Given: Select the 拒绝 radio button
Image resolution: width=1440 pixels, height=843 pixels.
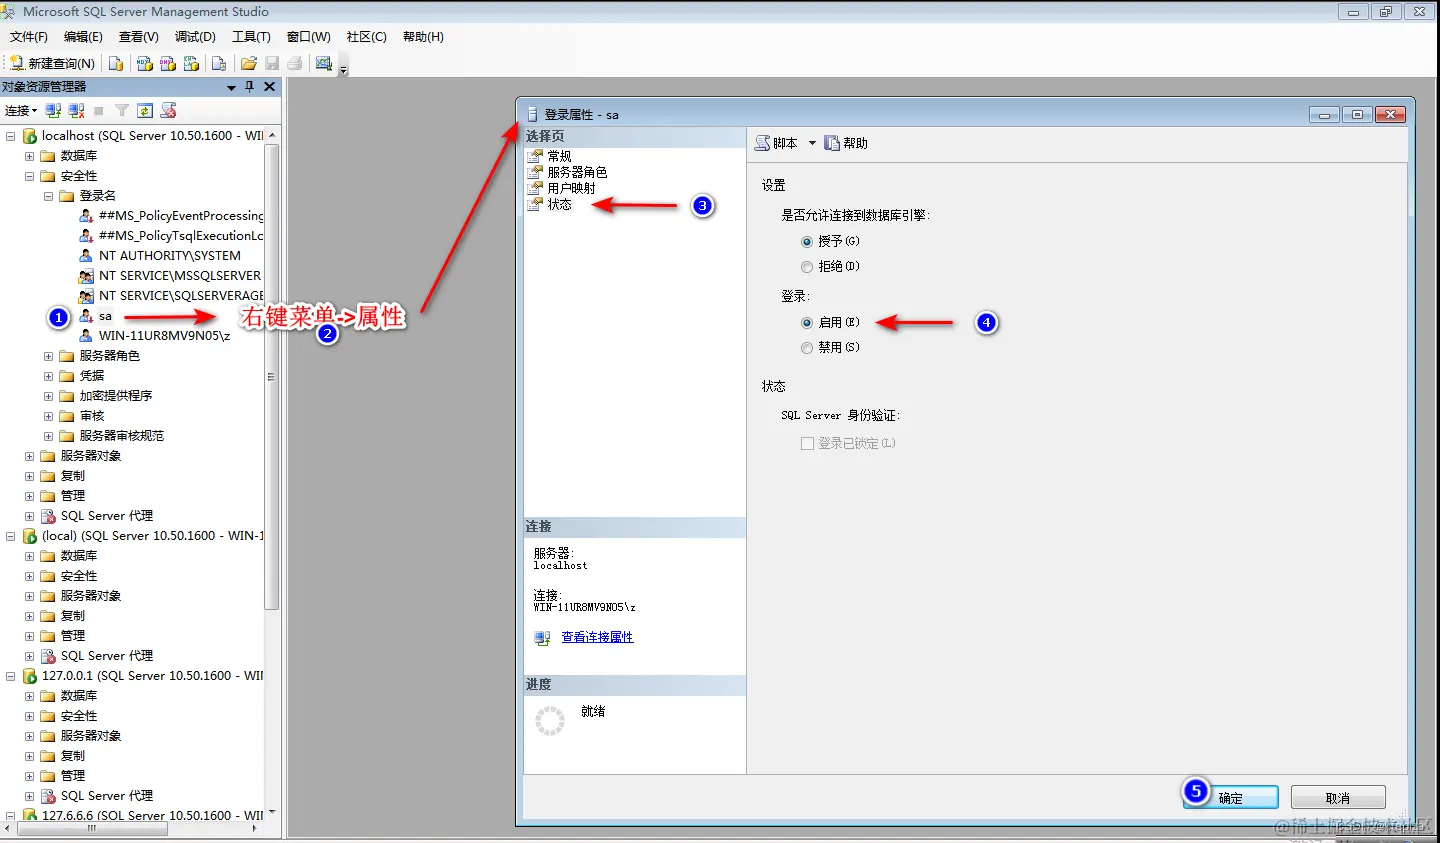Looking at the screenshot, I should 807,267.
